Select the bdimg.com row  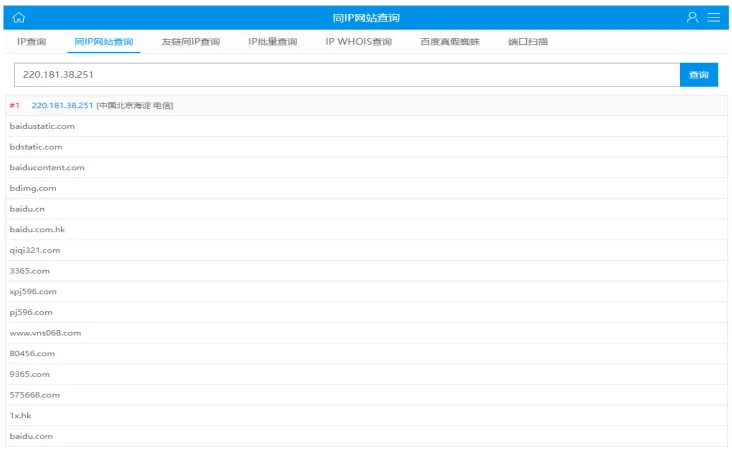pyautogui.click(x=367, y=188)
